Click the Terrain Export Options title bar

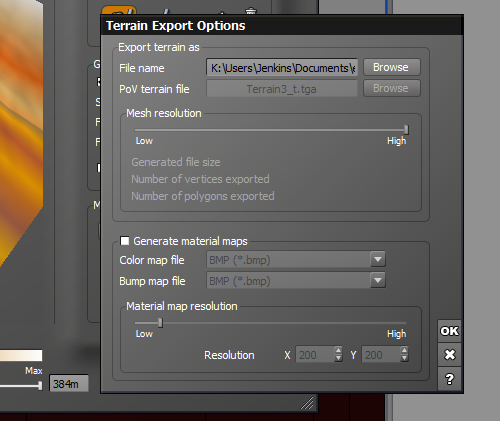click(x=282, y=26)
